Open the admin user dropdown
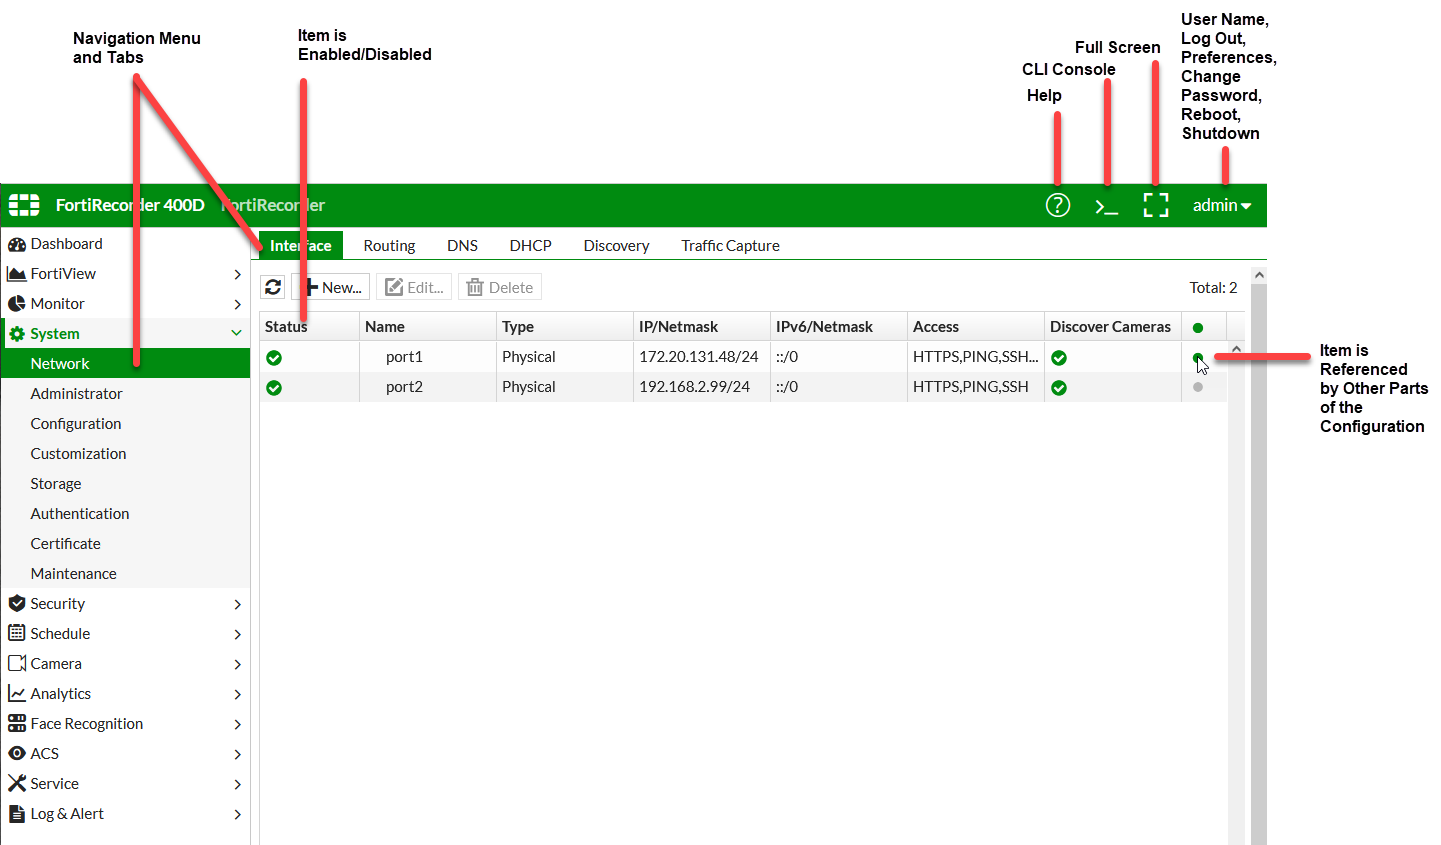 click(x=1221, y=205)
